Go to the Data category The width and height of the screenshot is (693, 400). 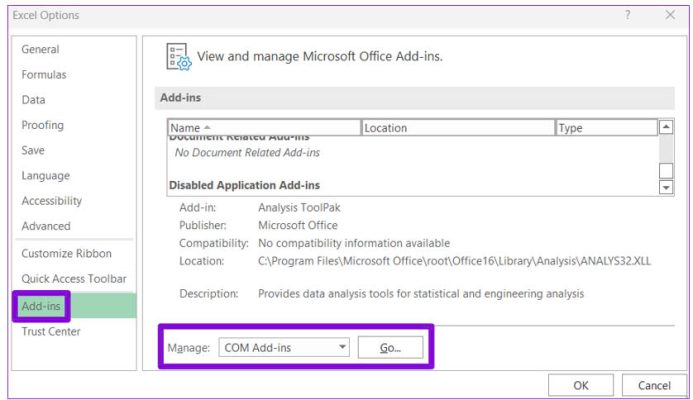pos(33,99)
